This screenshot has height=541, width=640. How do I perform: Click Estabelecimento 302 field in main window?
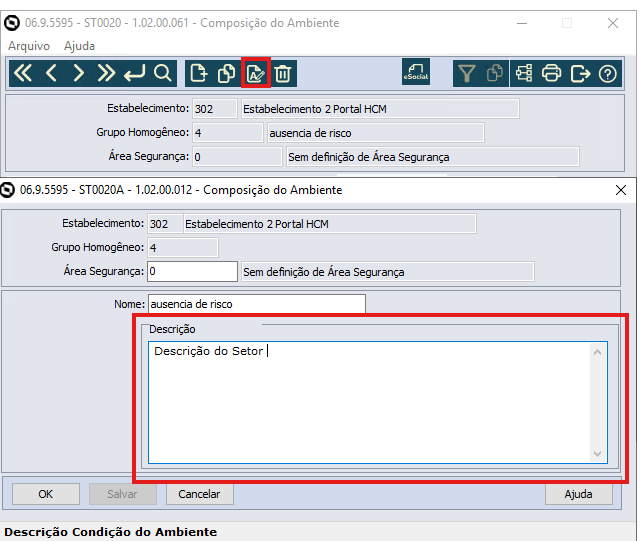[x=215, y=109]
